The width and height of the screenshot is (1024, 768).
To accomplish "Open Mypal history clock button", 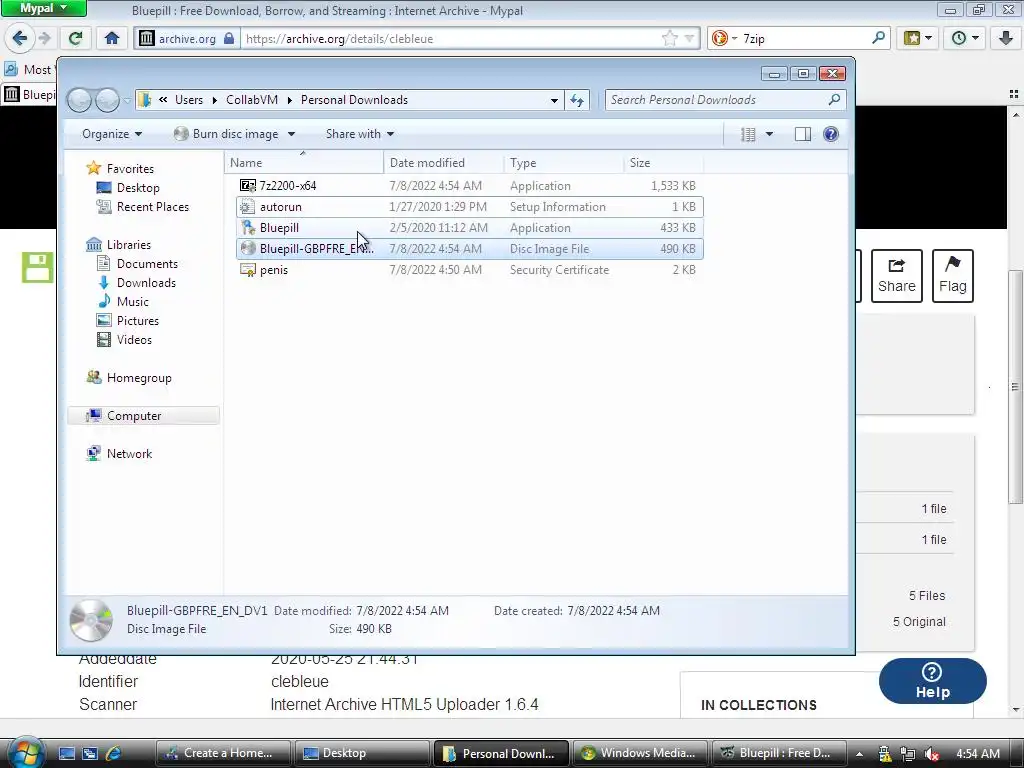I will tap(965, 39).
